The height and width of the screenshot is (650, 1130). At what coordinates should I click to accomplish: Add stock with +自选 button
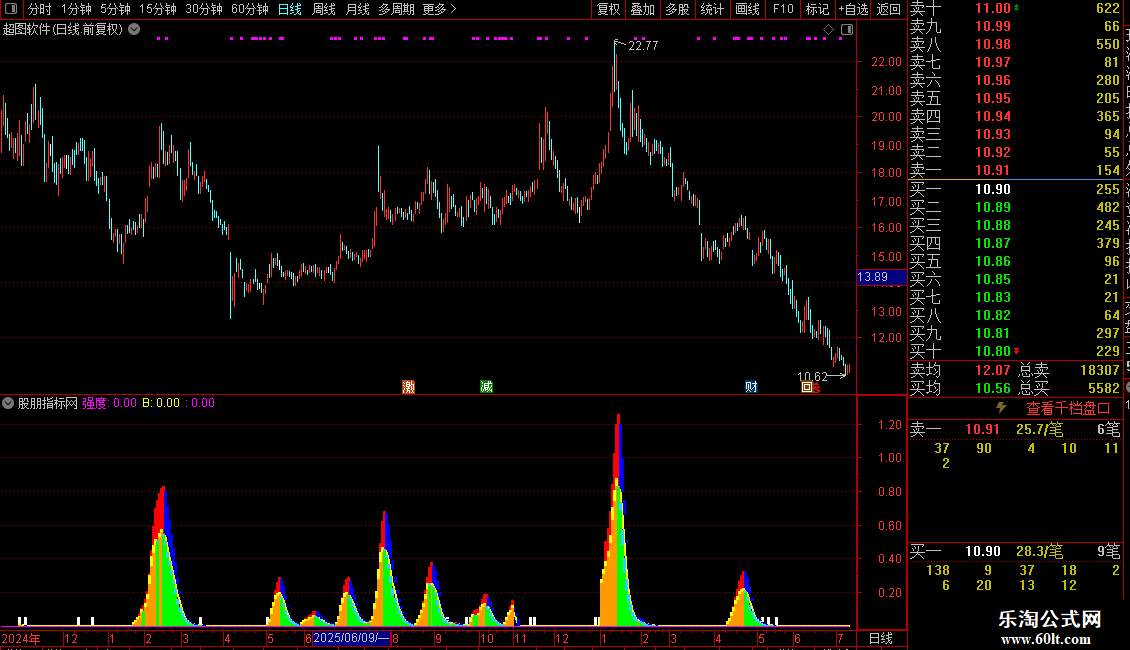pos(853,9)
